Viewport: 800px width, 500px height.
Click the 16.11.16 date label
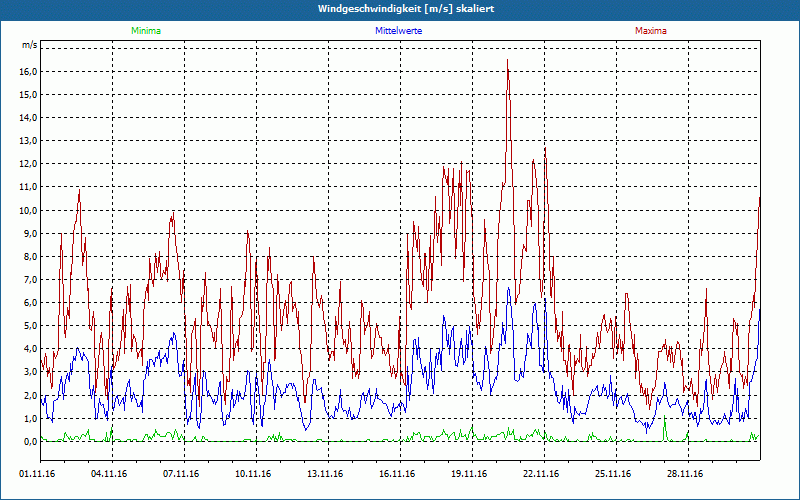(397, 474)
